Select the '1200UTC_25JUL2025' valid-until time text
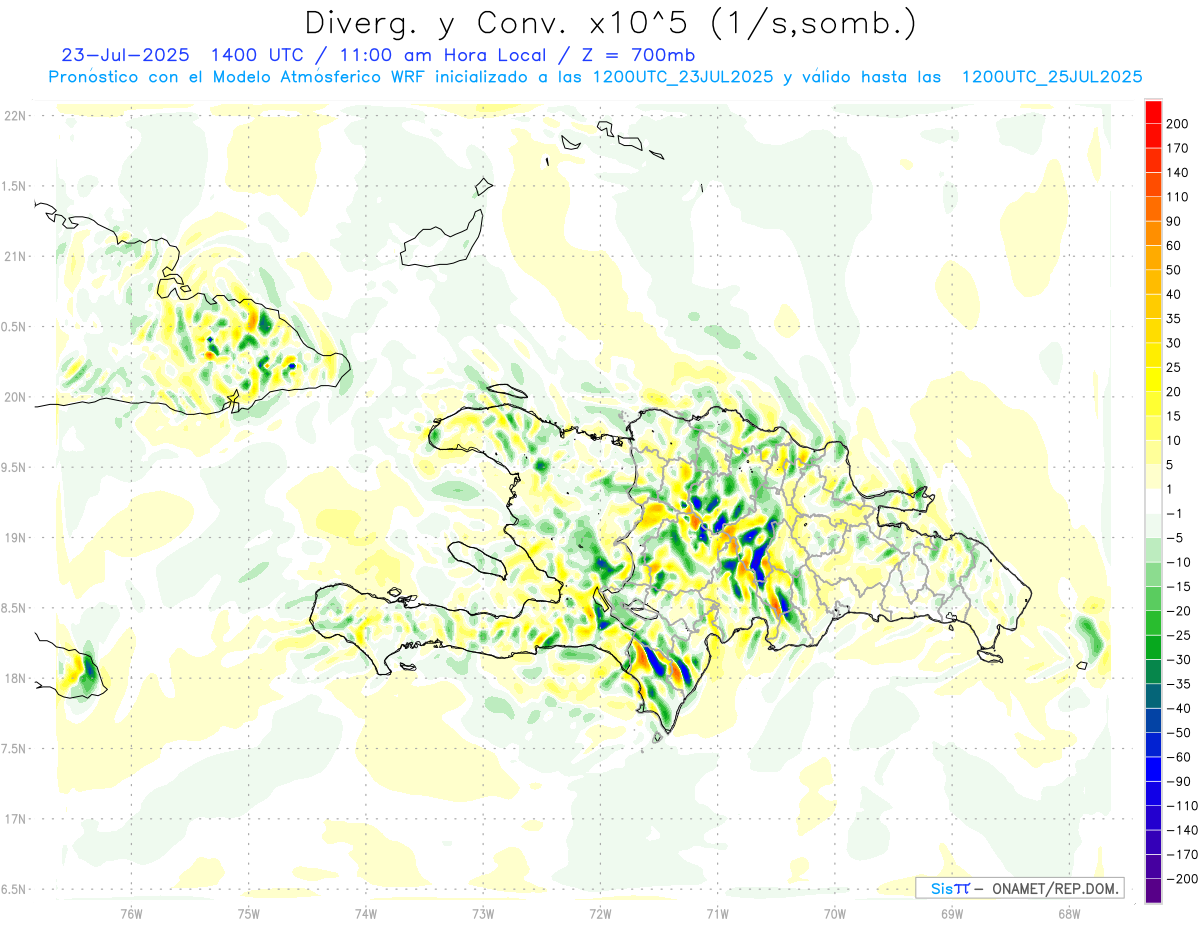The width and height of the screenshot is (1200, 927). click(x=1052, y=77)
